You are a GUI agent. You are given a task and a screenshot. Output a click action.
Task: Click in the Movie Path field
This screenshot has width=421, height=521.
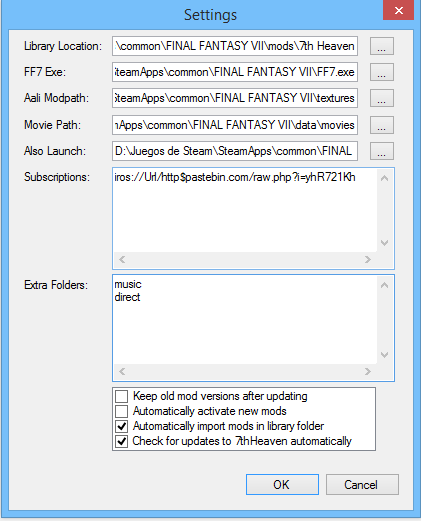tap(235, 125)
